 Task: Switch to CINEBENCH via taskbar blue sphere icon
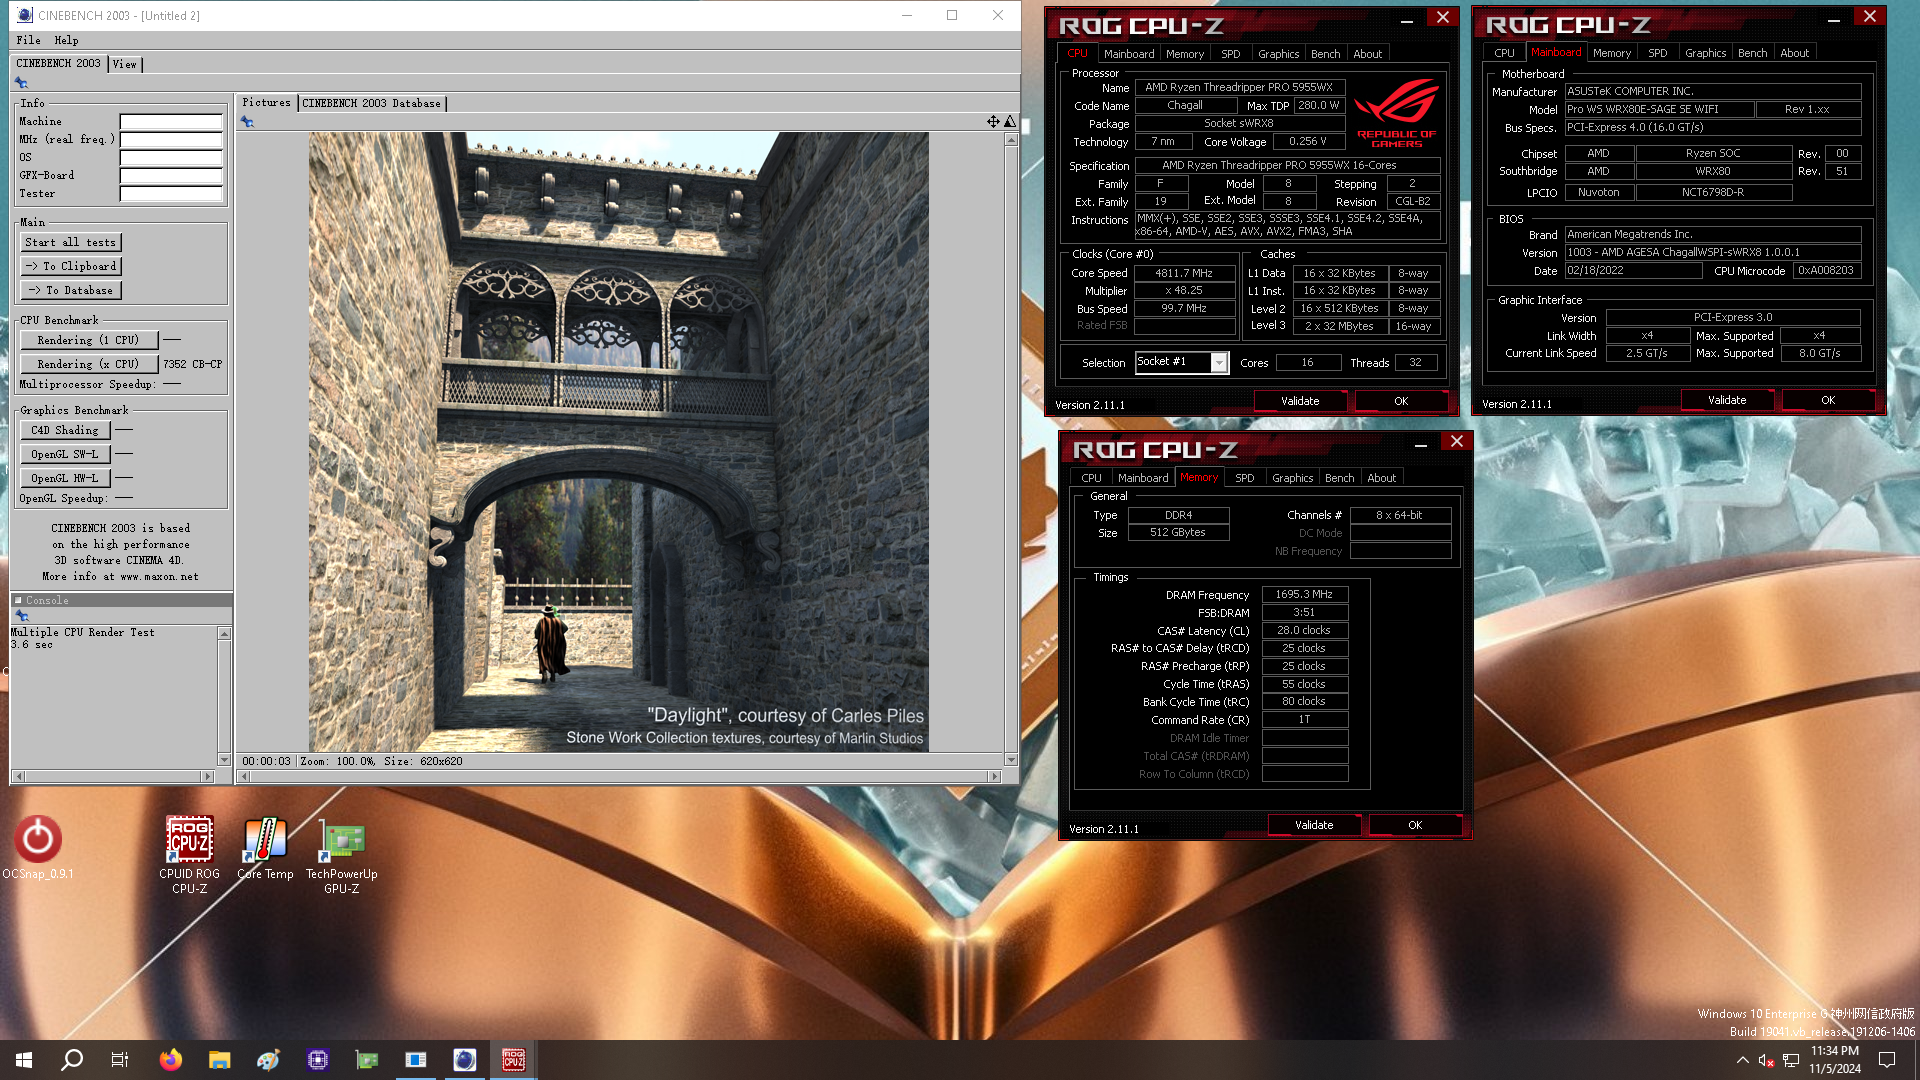(465, 1060)
